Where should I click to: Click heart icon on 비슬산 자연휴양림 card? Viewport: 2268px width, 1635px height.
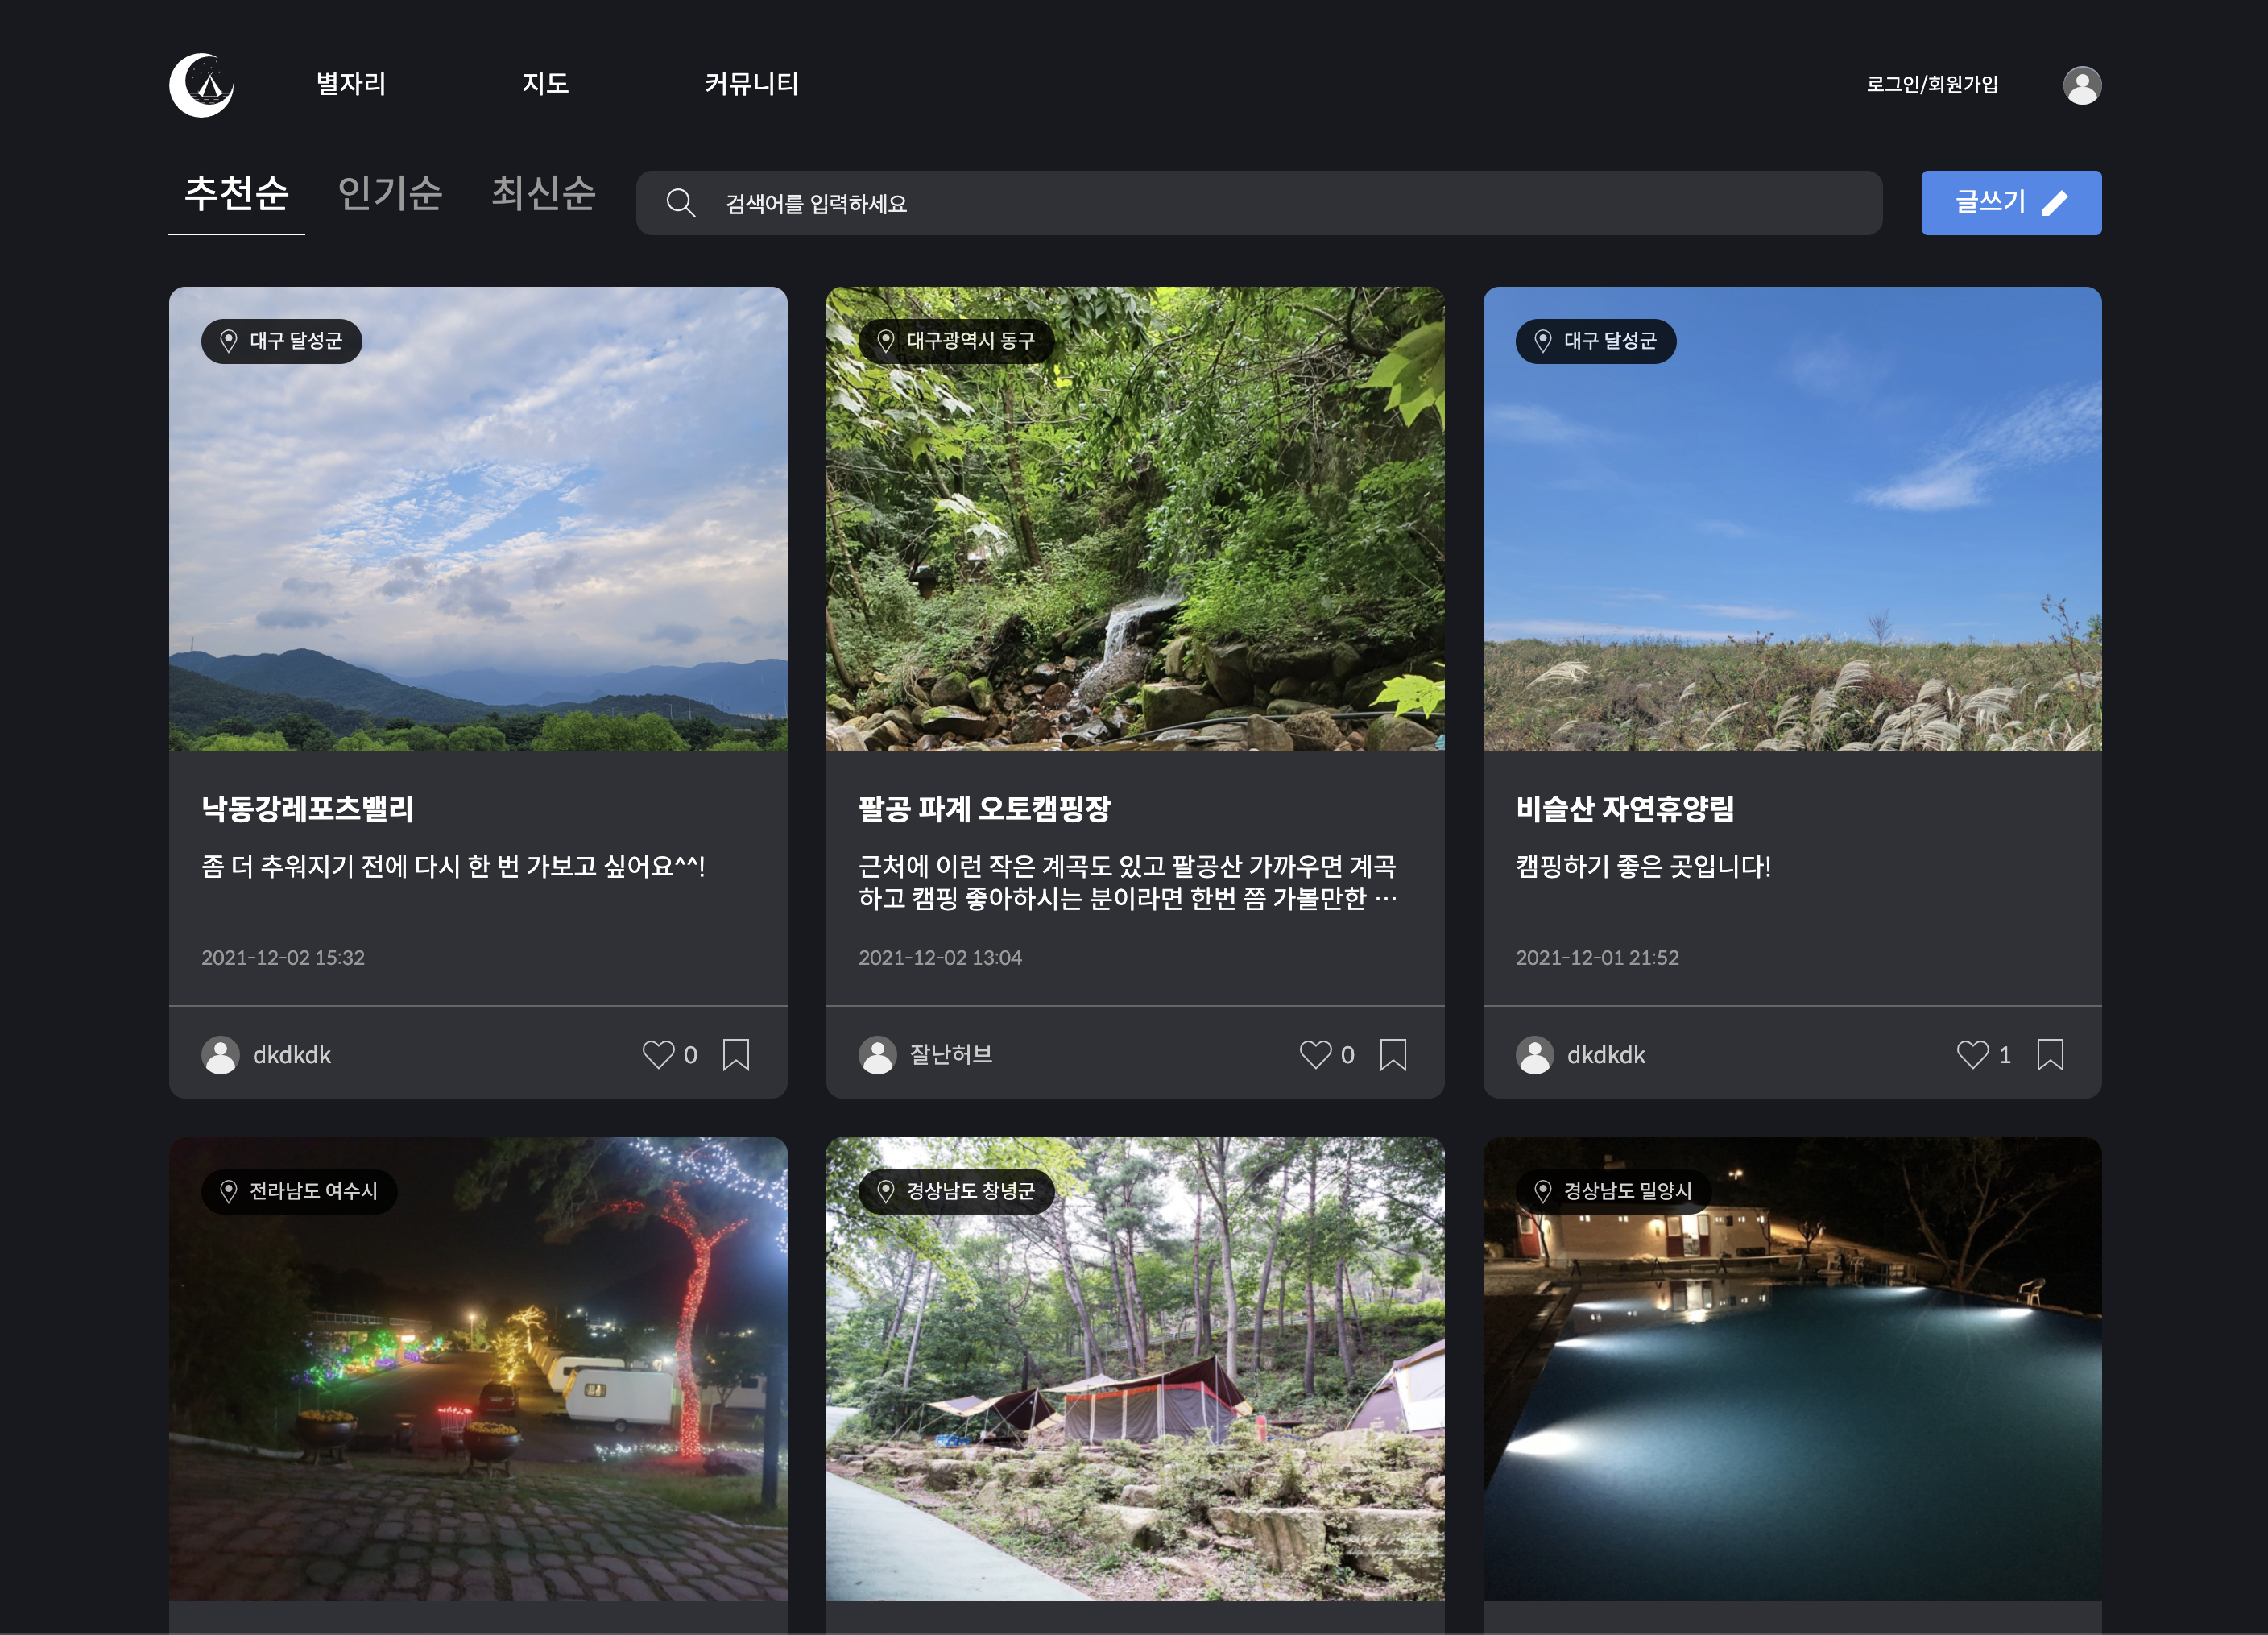(x=1972, y=1054)
